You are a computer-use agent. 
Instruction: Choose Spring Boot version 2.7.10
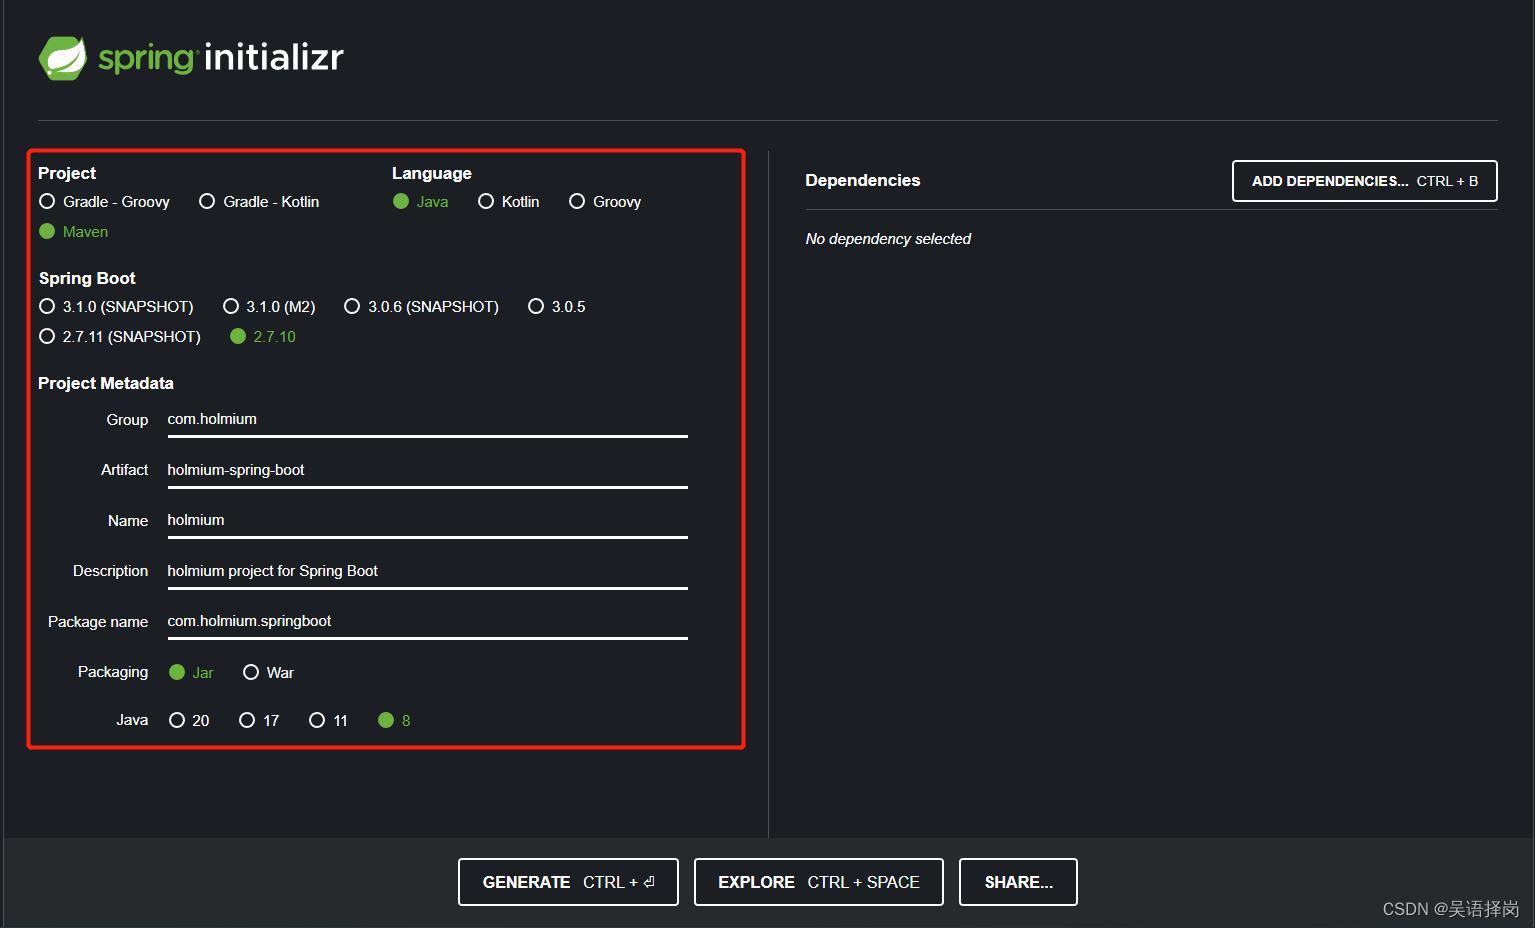click(x=263, y=337)
